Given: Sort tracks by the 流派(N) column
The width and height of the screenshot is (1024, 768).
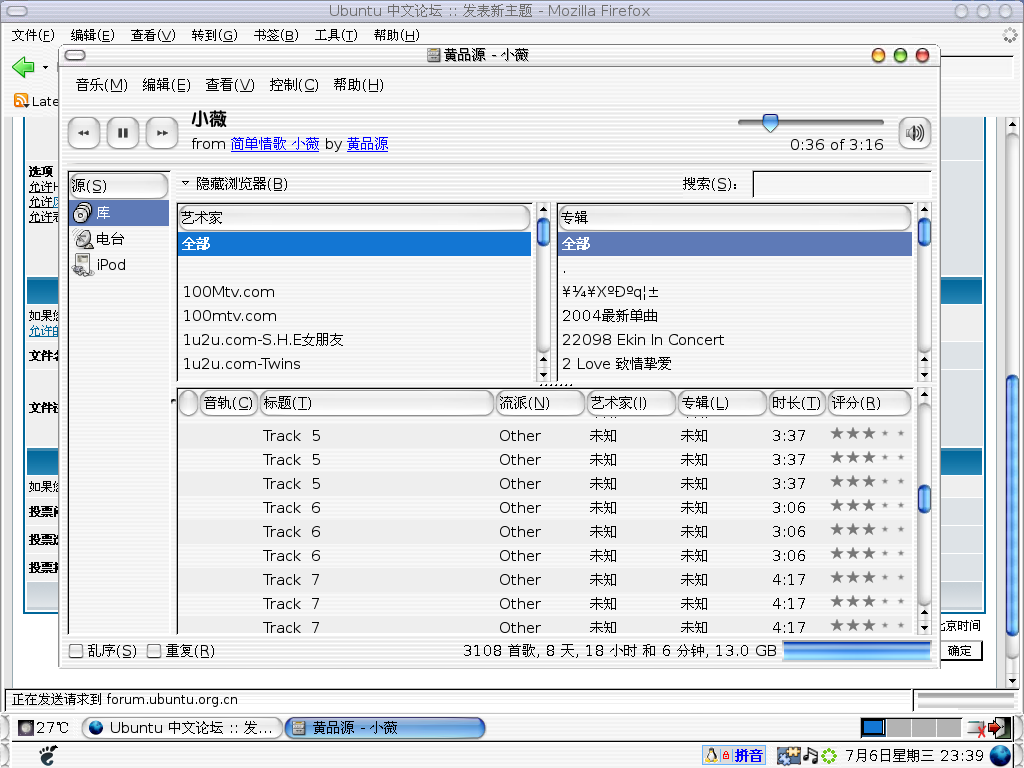Looking at the screenshot, I should [x=540, y=403].
